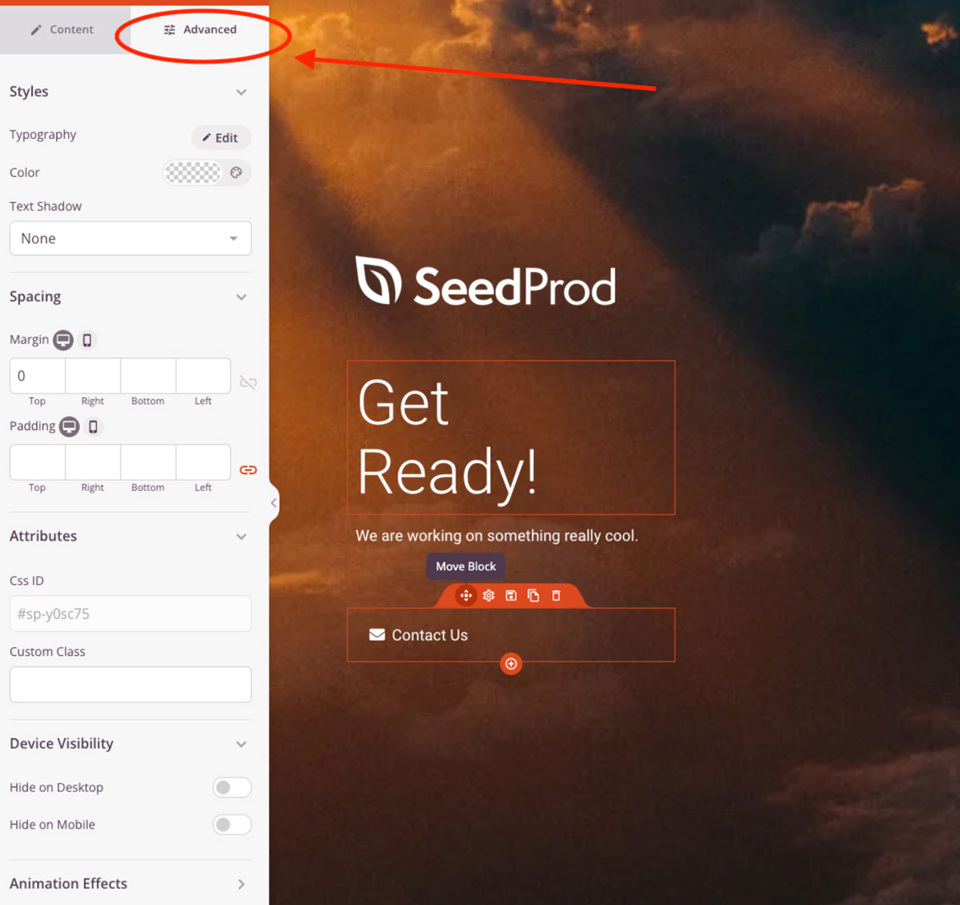The width and height of the screenshot is (960, 905).
Task: Select the Advanced tab
Action: coord(200,29)
